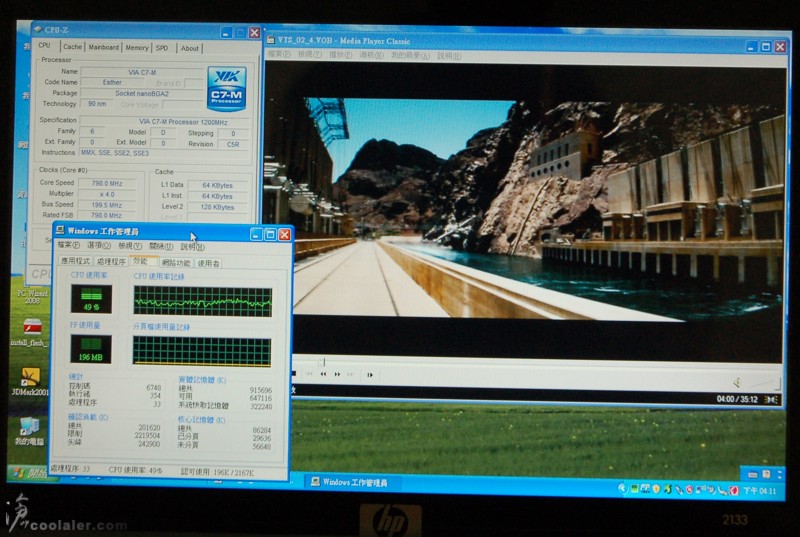Click rewind button in Media Player Classic
Viewport: 800px width, 537px height.
(x=323, y=374)
